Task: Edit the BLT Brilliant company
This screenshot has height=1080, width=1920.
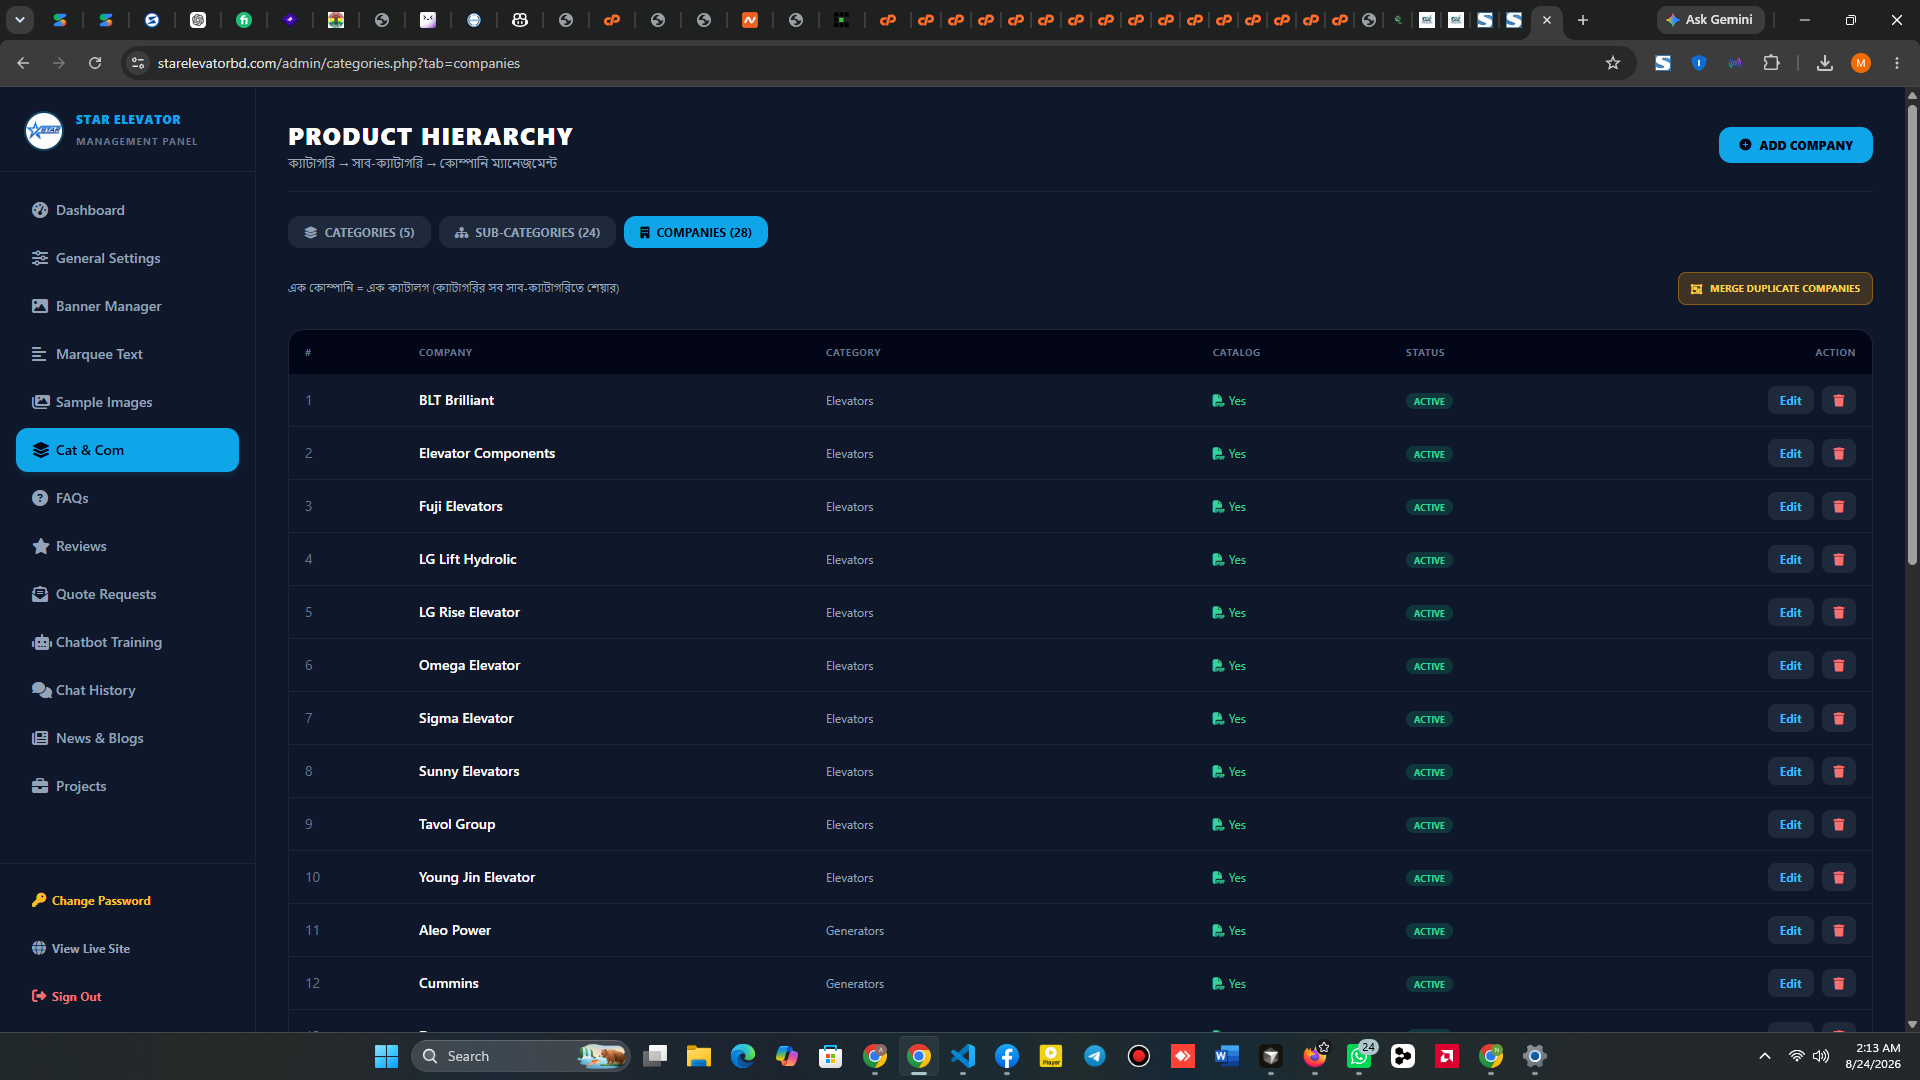Action: (x=1790, y=401)
